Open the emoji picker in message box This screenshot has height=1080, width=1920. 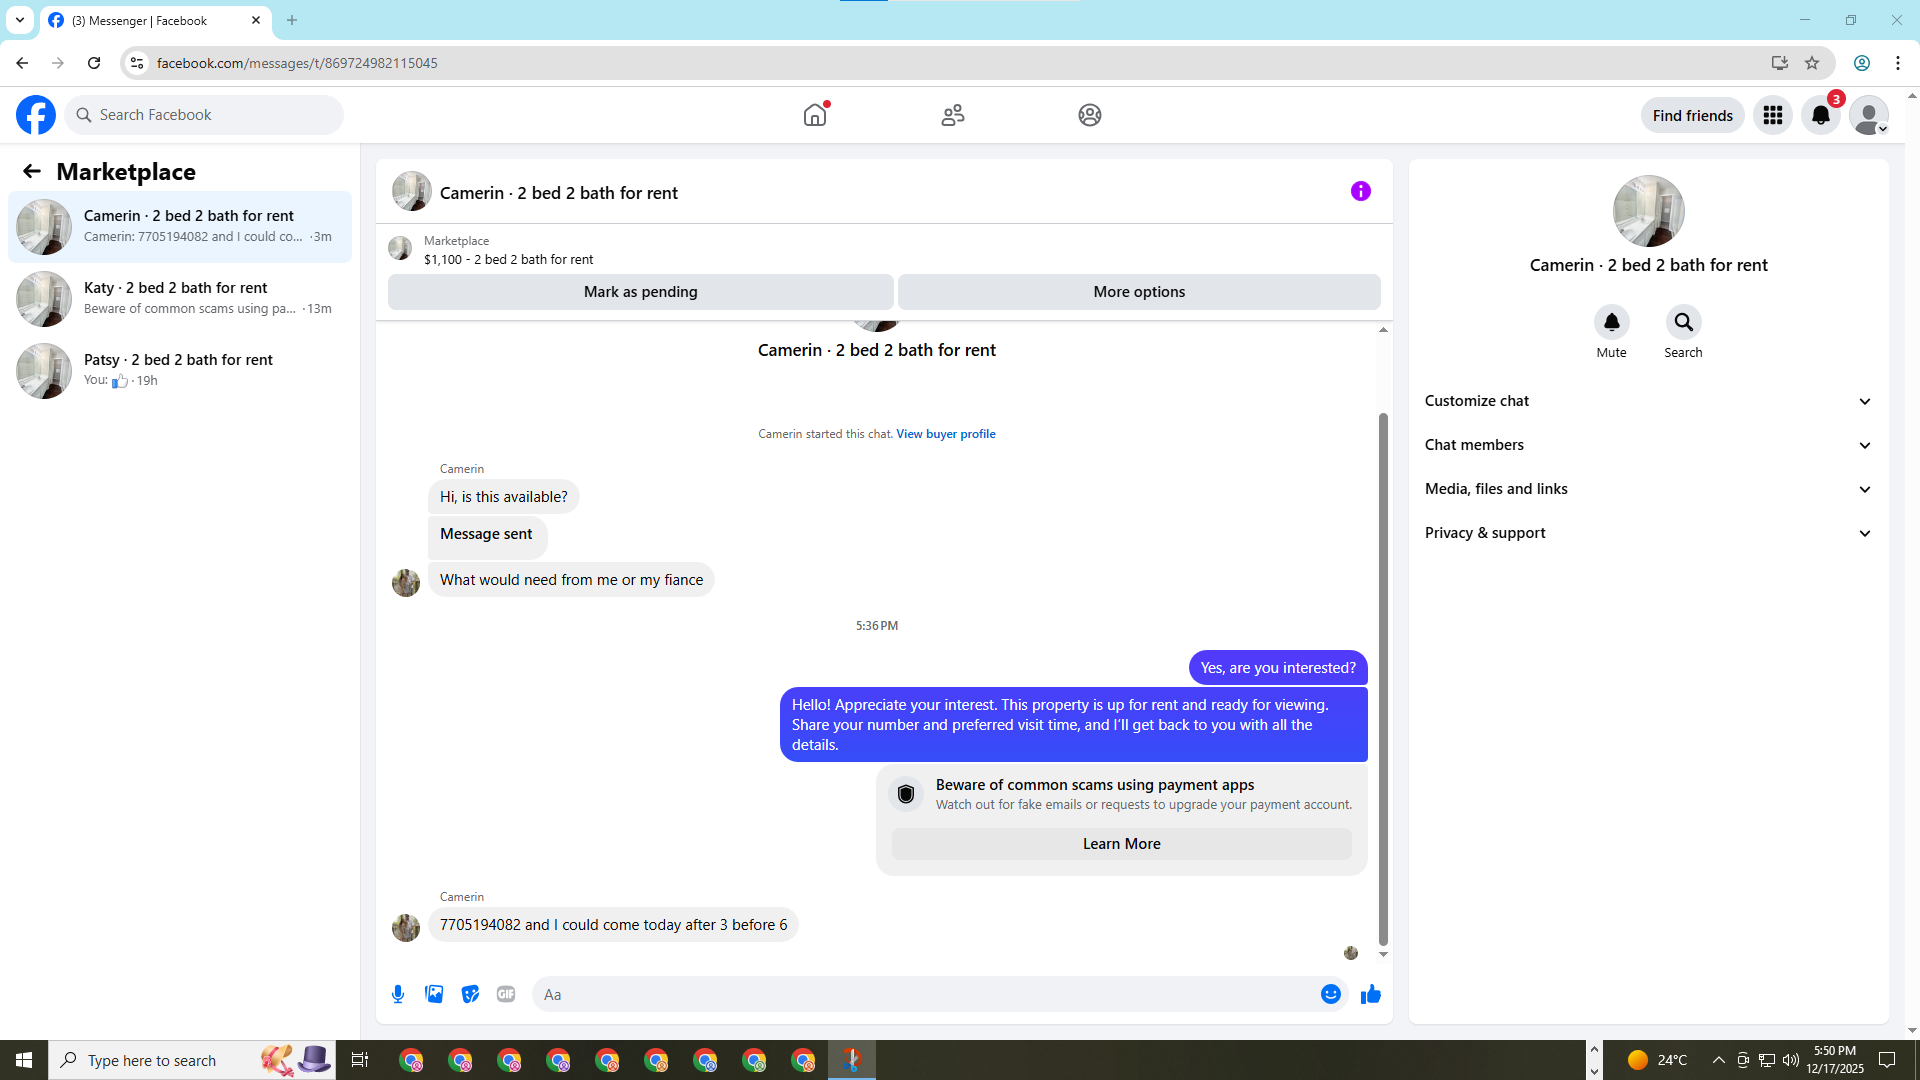[1330, 994]
